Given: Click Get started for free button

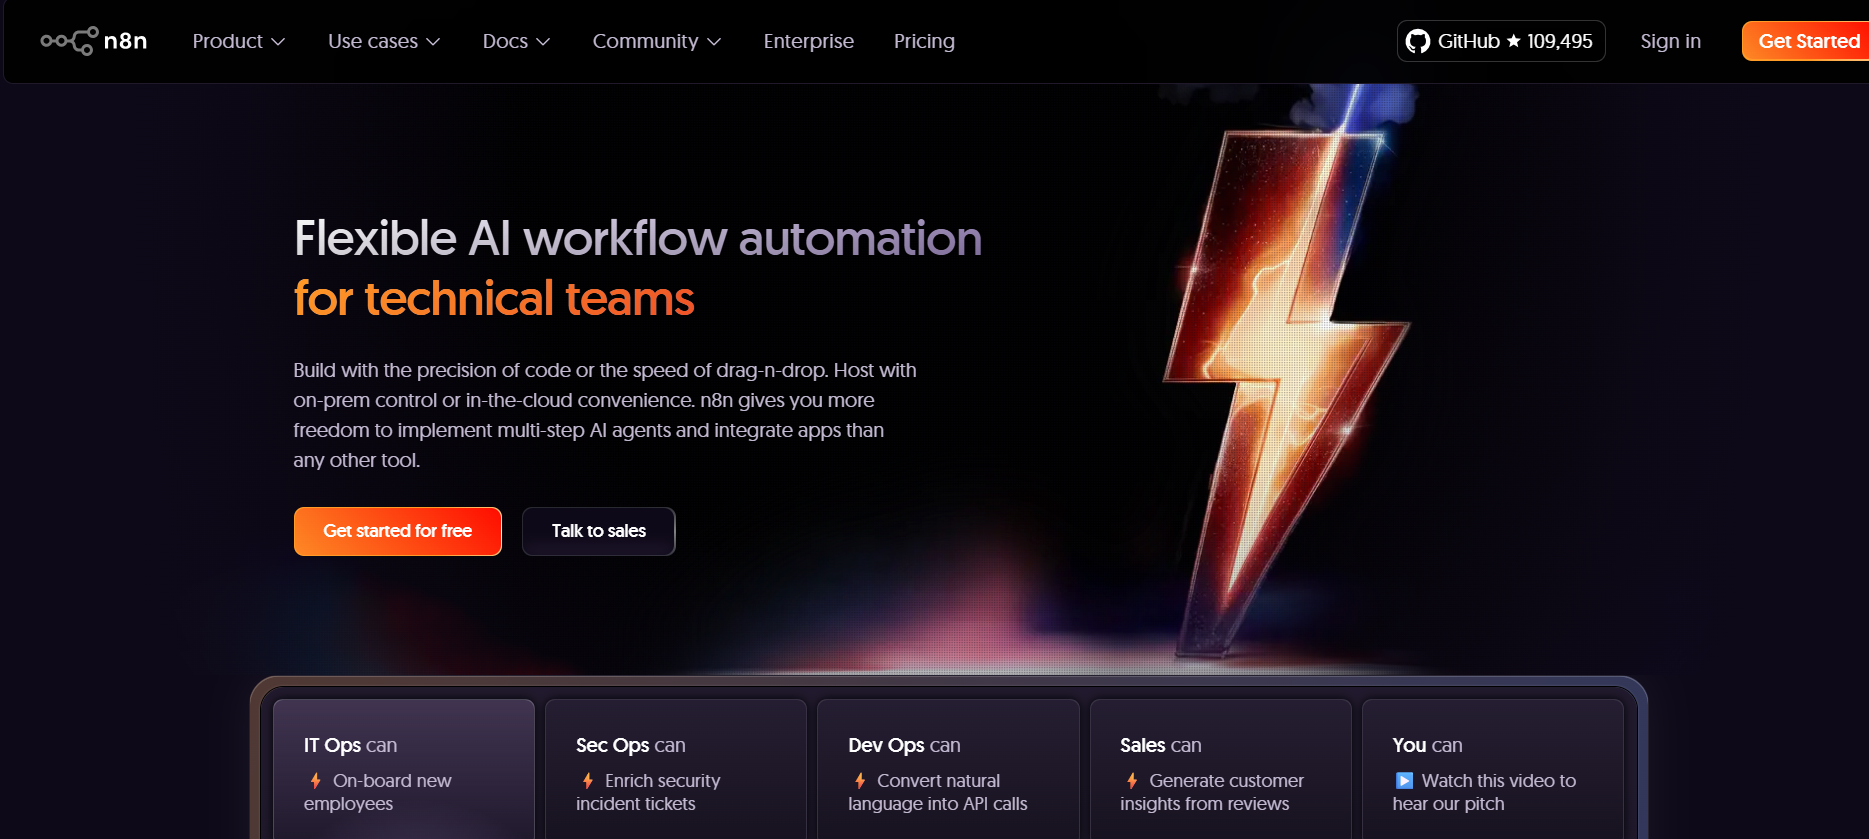Looking at the screenshot, I should coord(398,531).
